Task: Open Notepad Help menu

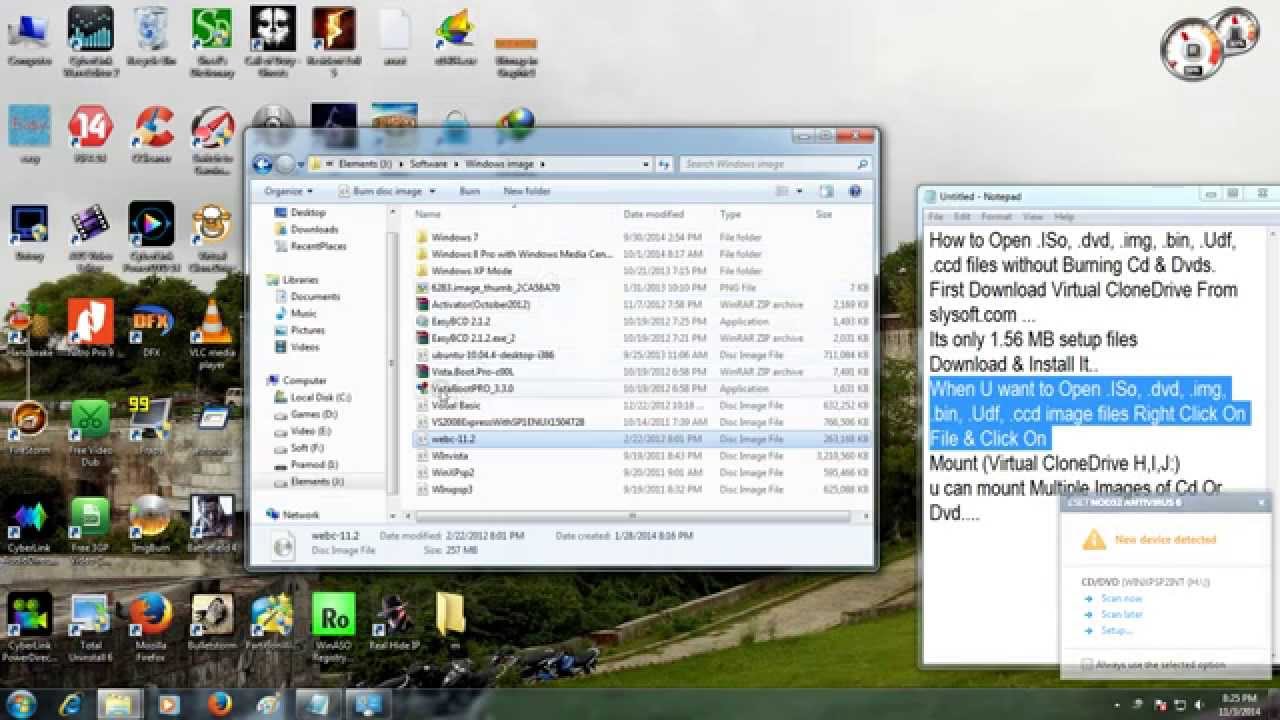Action: (x=1064, y=217)
